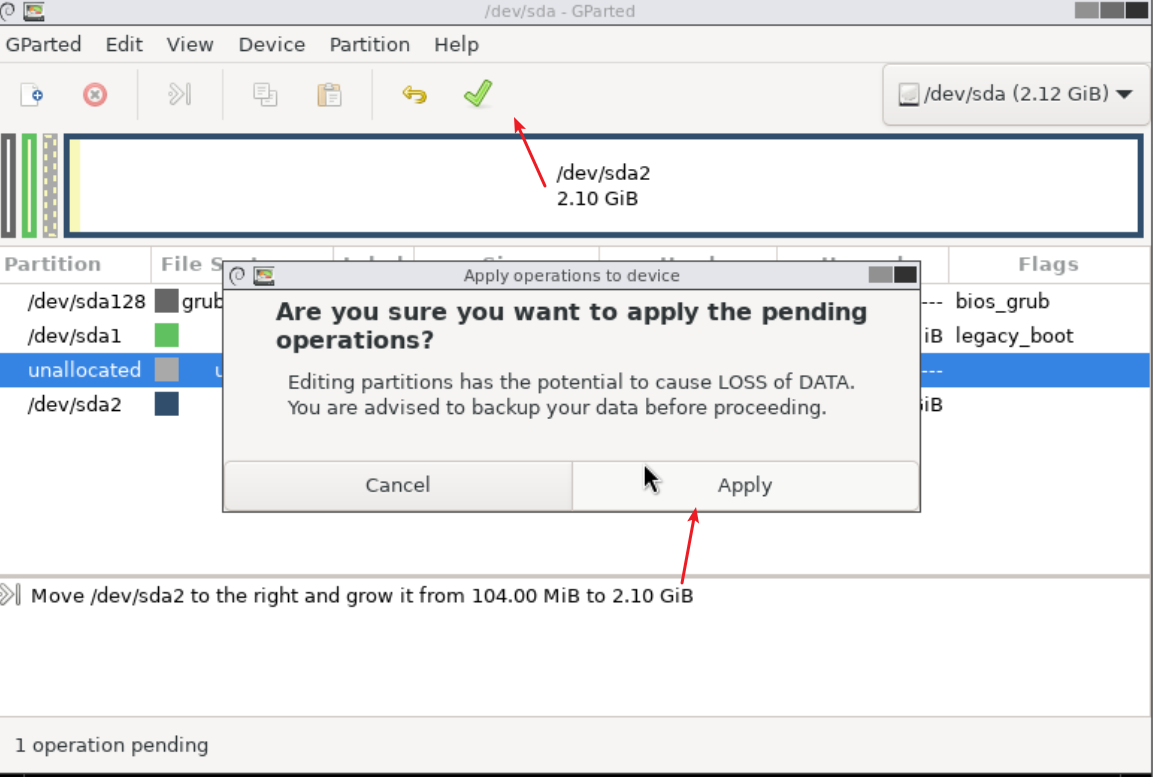The height and width of the screenshot is (777, 1153).
Task: Click the /dev/sda2 block in disk map
Action: click(604, 187)
